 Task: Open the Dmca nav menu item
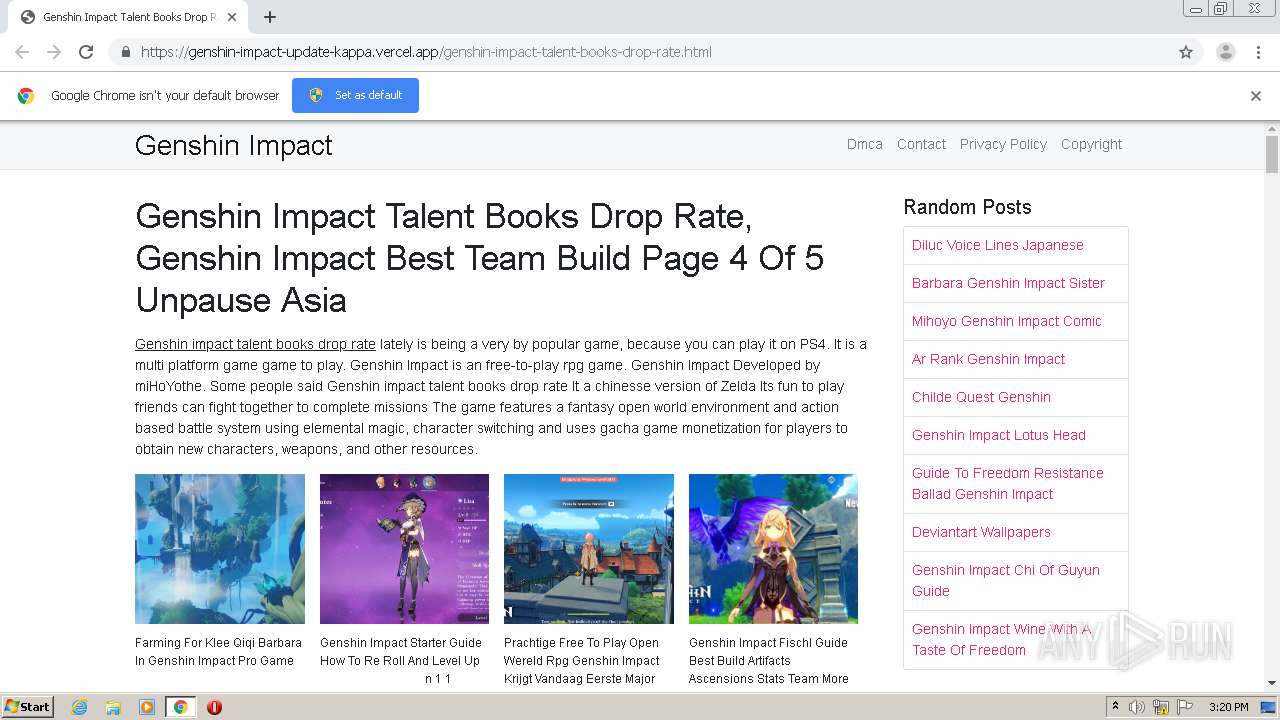coord(864,144)
